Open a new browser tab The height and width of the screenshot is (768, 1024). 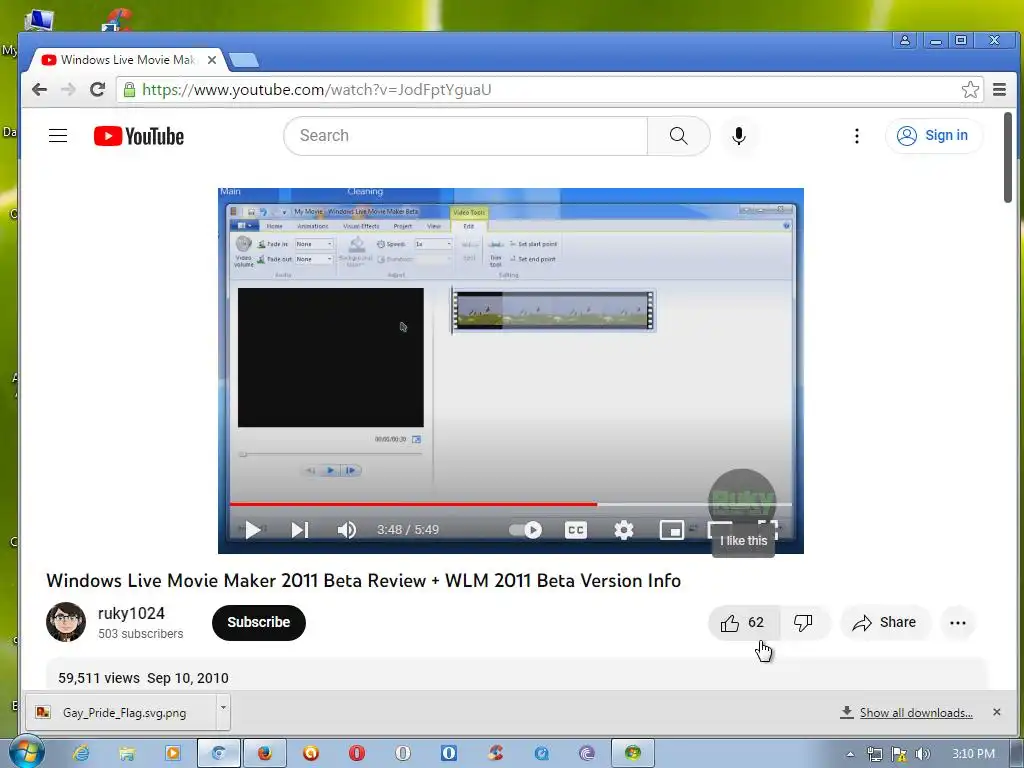tap(244, 60)
